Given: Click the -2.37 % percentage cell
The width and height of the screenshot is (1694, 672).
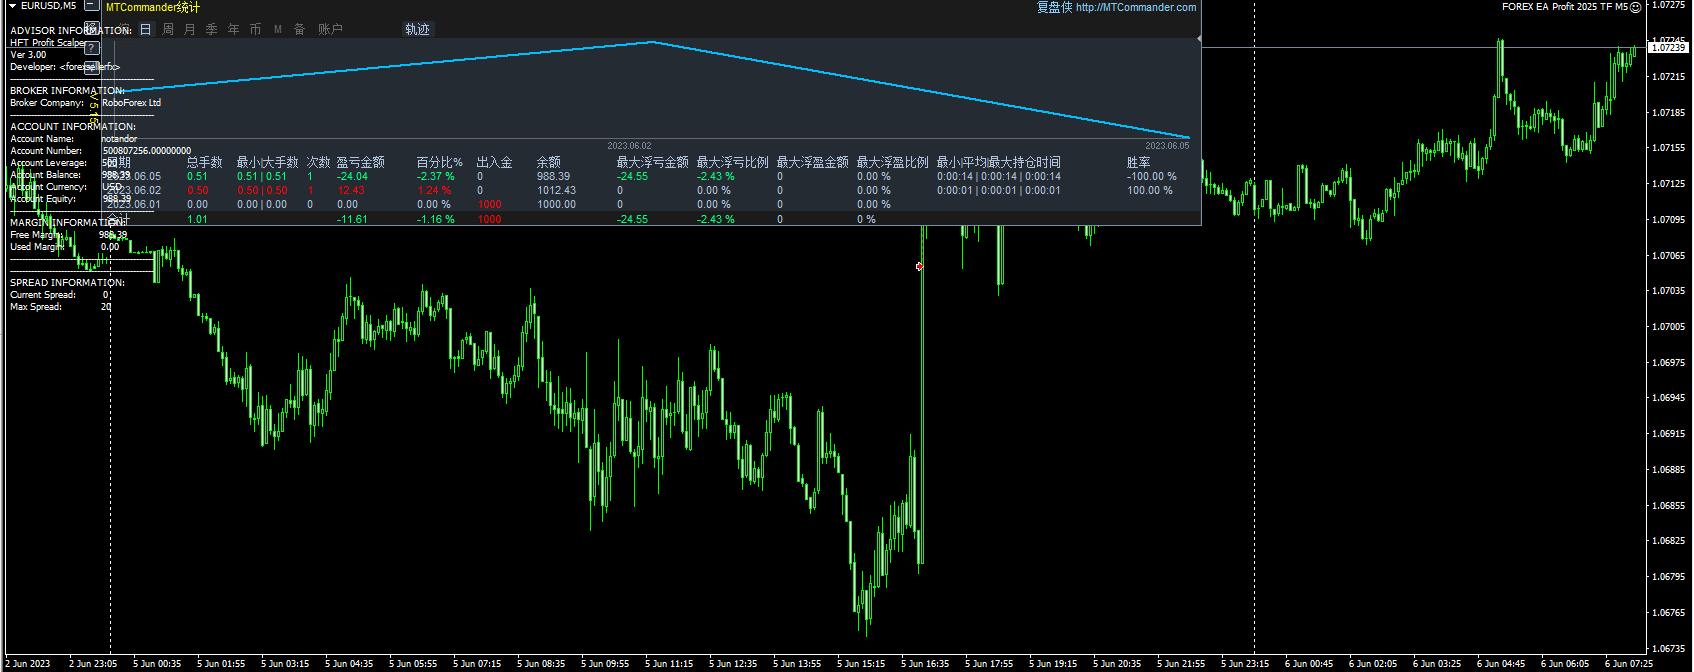Looking at the screenshot, I should (x=436, y=177).
